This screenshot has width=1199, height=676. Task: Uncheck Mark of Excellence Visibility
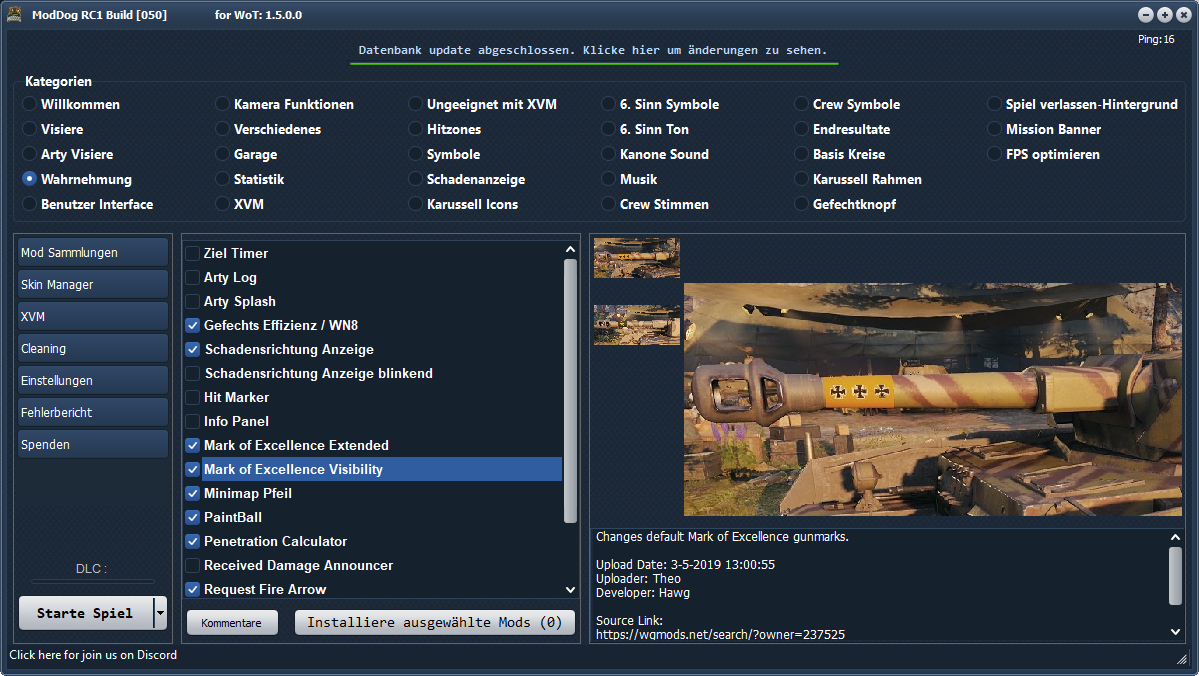193,470
